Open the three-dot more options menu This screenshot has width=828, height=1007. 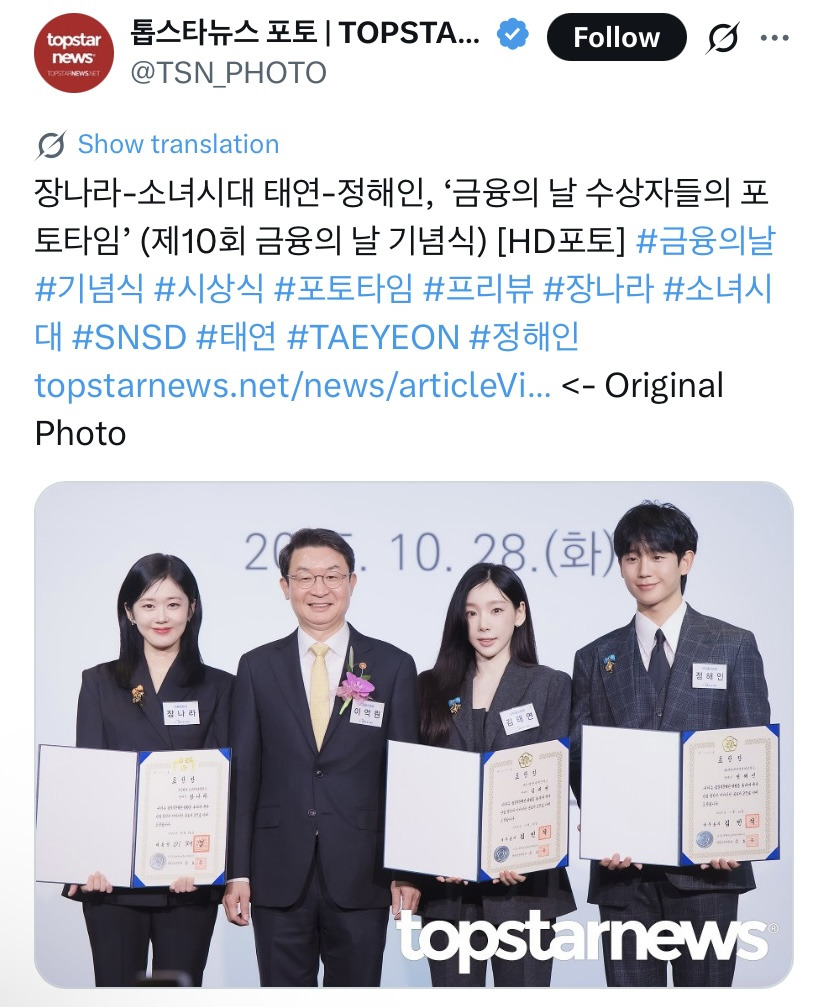click(774, 38)
